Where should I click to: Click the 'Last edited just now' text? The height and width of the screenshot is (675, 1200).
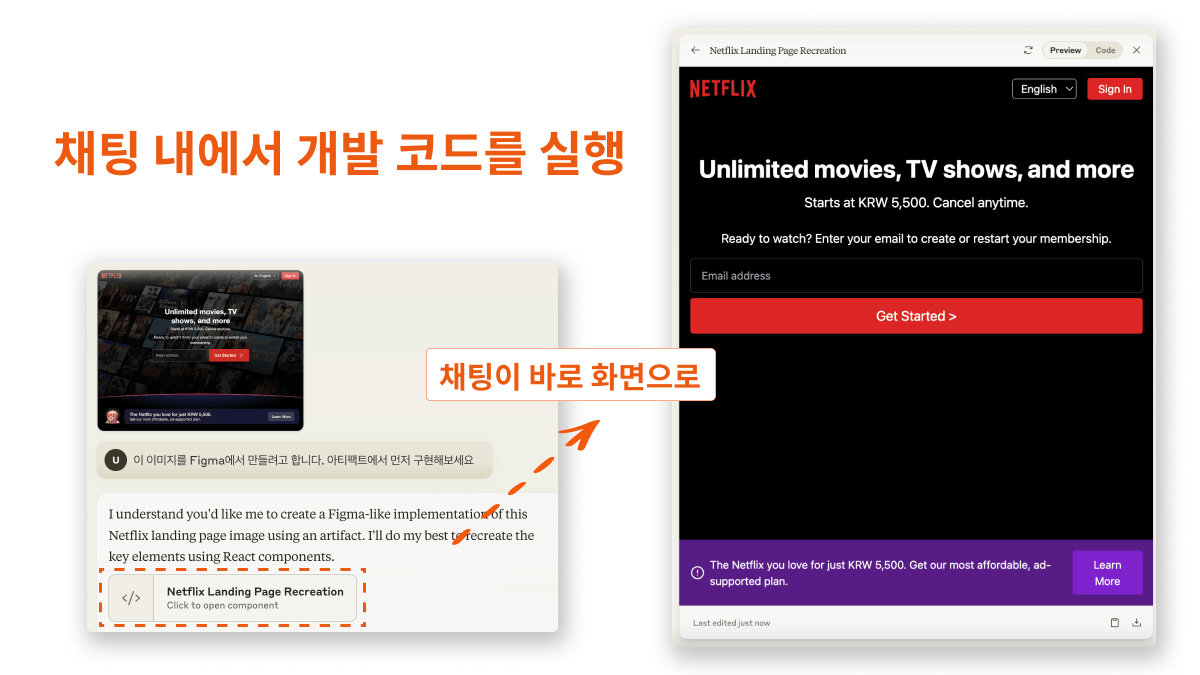pos(731,623)
